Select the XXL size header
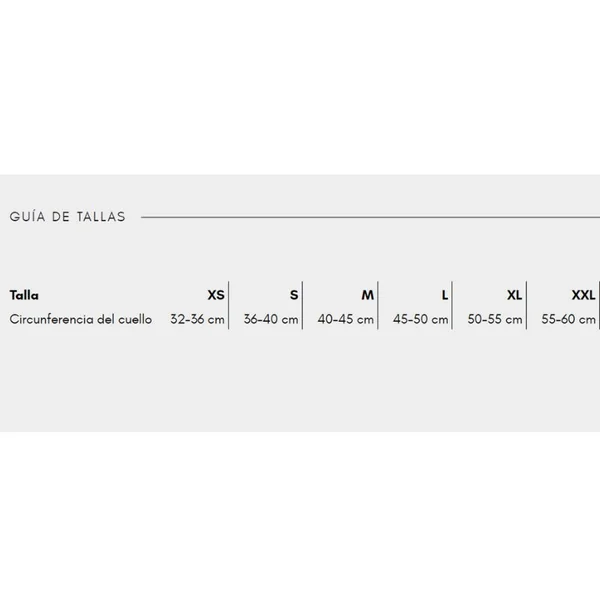Viewport: 600px width, 600px height. click(584, 295)
